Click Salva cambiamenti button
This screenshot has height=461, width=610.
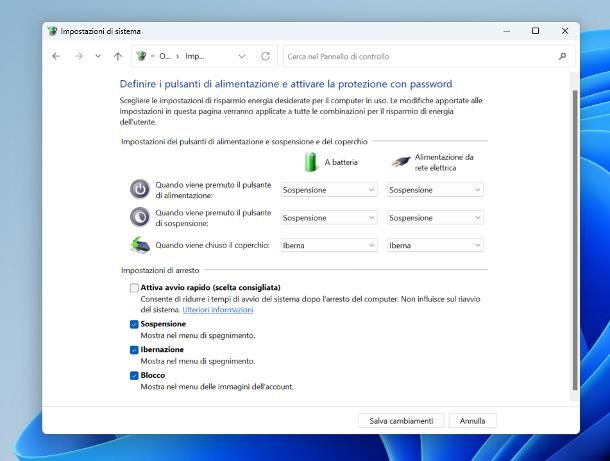click(401, 421)
